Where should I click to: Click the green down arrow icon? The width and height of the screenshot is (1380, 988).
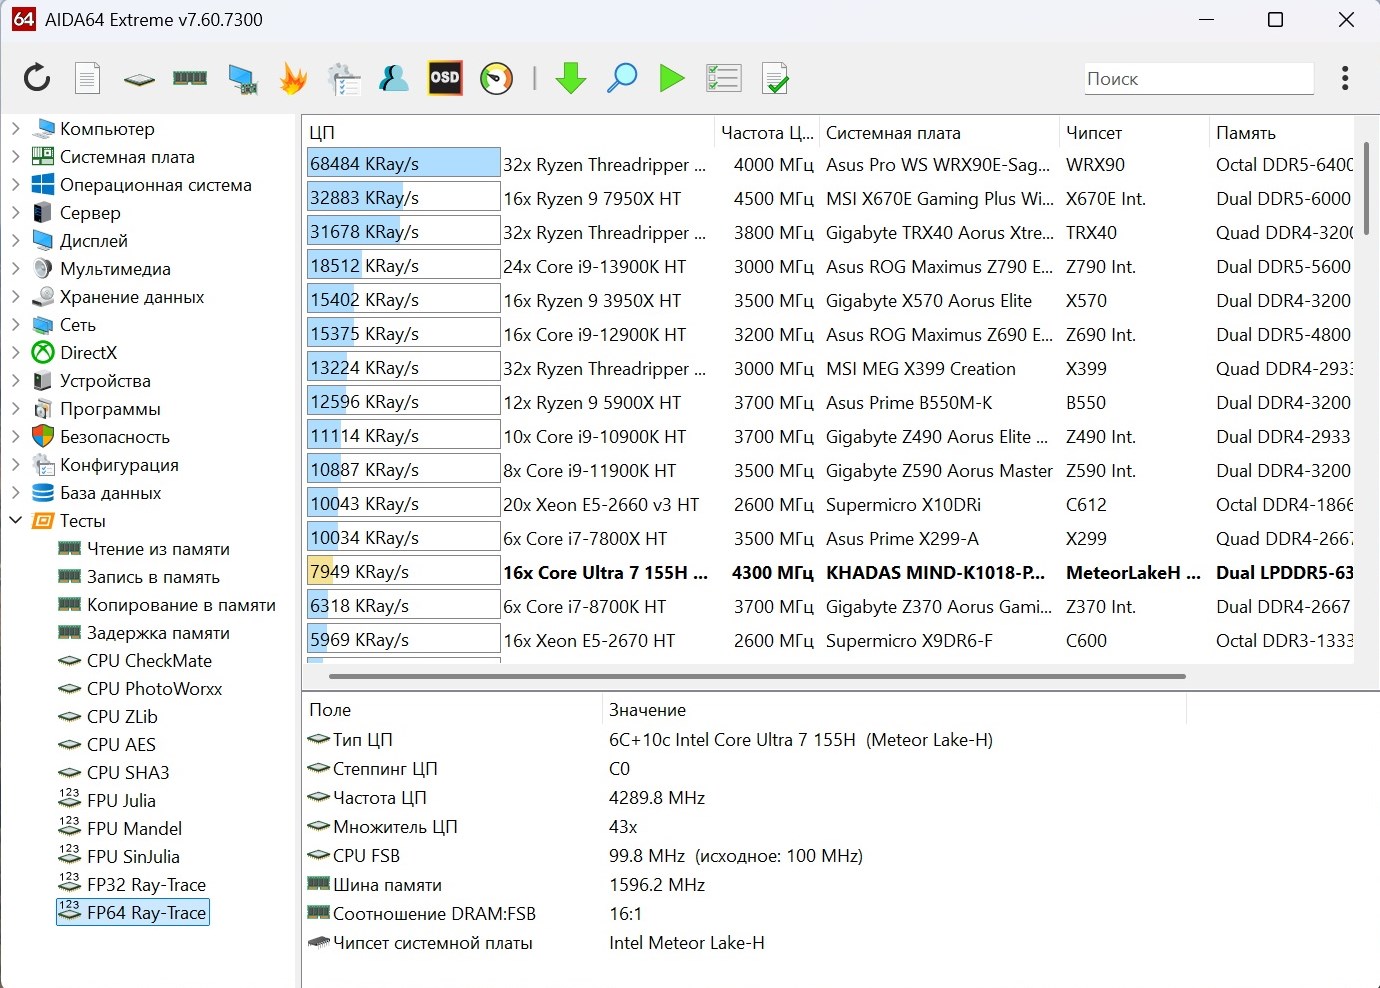(571, 78)
